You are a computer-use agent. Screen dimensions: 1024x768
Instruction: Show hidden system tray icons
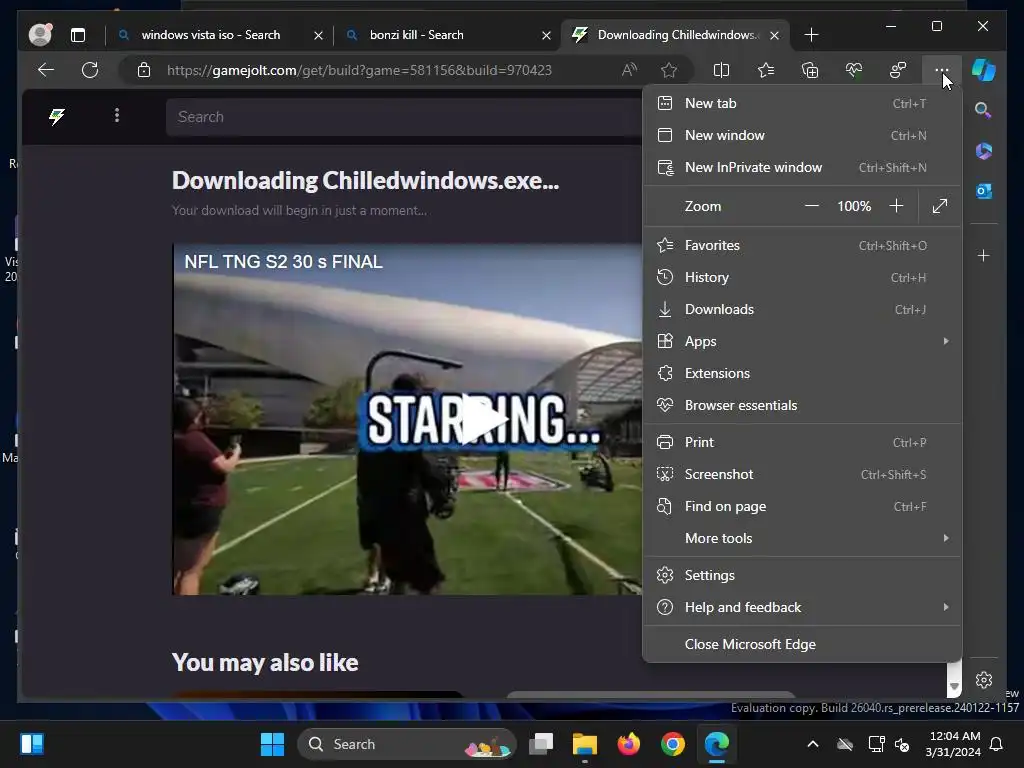813,744
